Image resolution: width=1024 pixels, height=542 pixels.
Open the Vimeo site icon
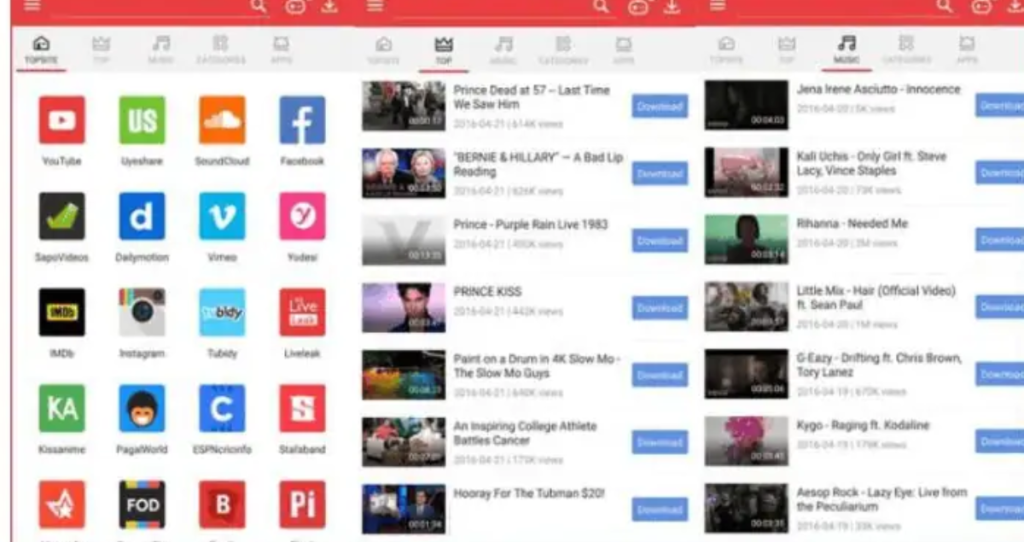click(222, 216)
